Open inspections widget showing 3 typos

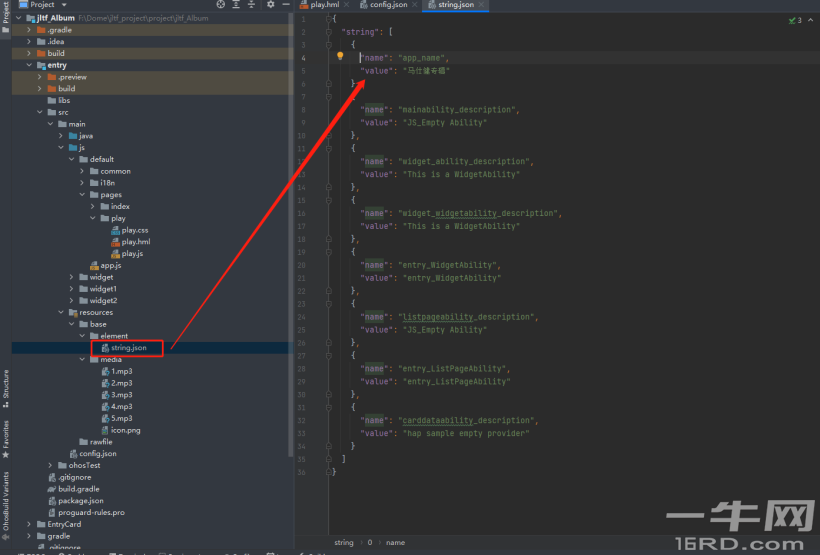tap(795, 20)
